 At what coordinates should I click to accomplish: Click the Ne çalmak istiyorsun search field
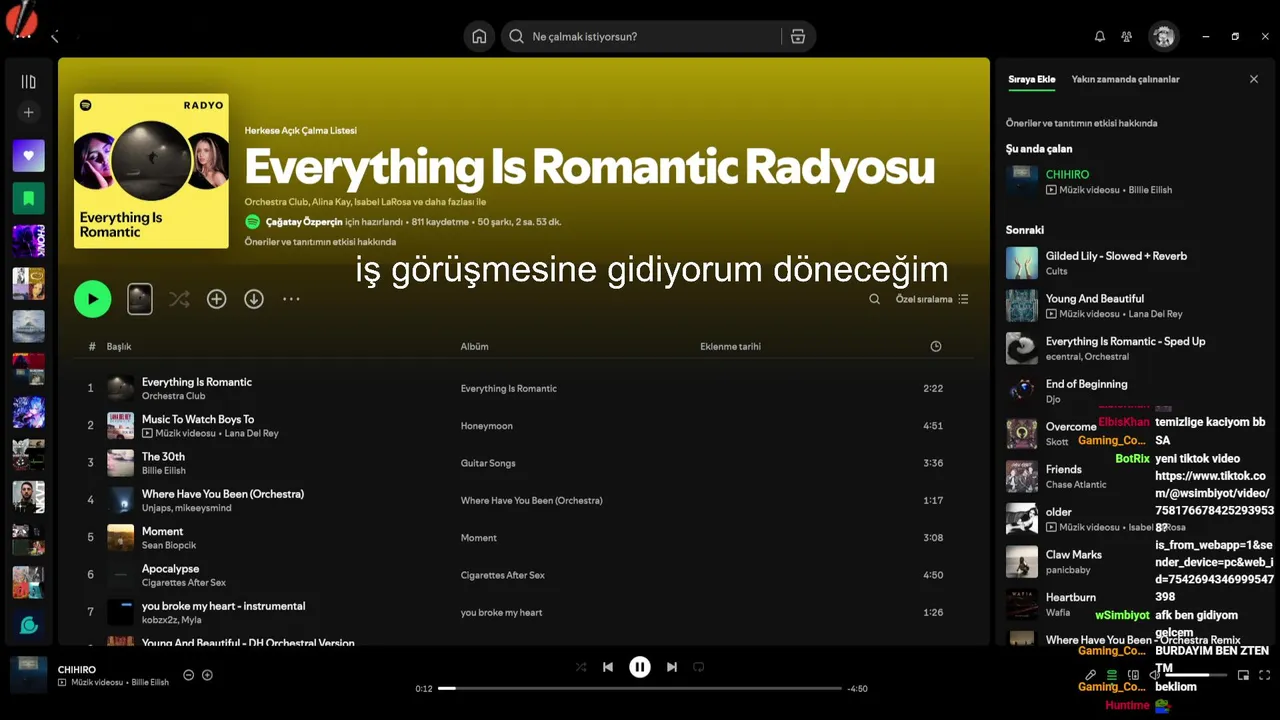coord(640,37)
